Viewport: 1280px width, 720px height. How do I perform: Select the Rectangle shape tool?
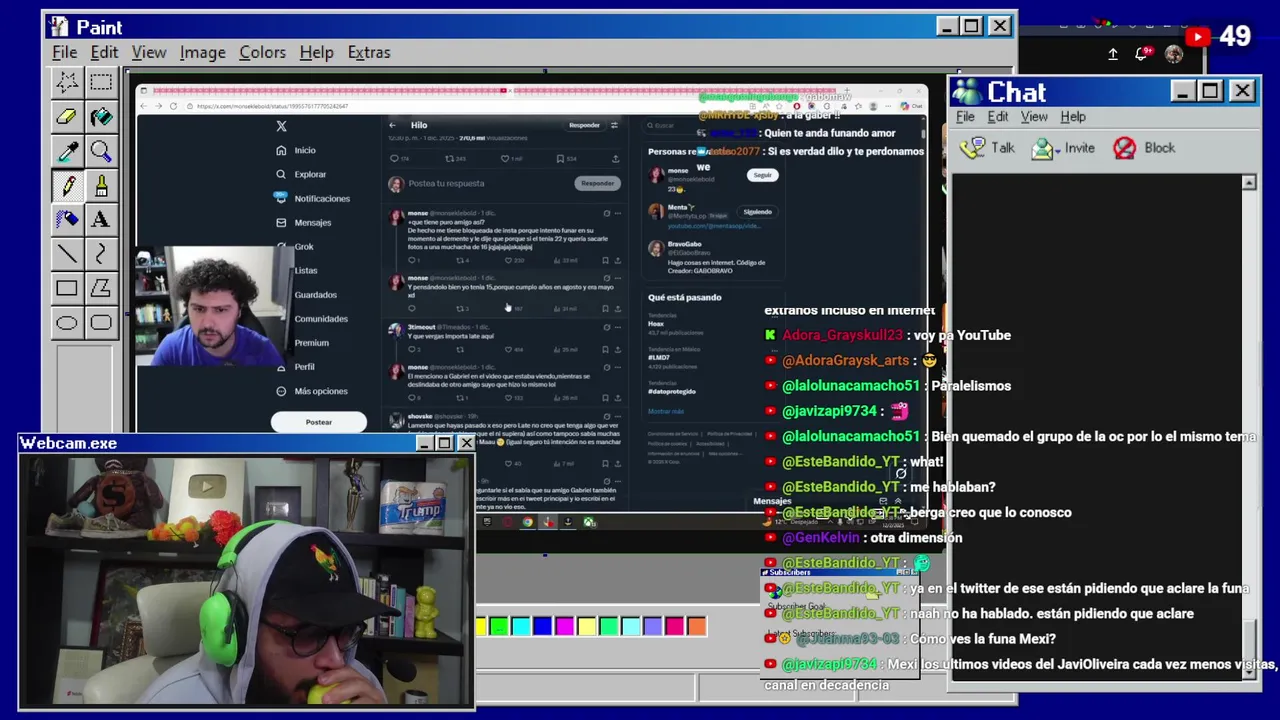point(67,289)
